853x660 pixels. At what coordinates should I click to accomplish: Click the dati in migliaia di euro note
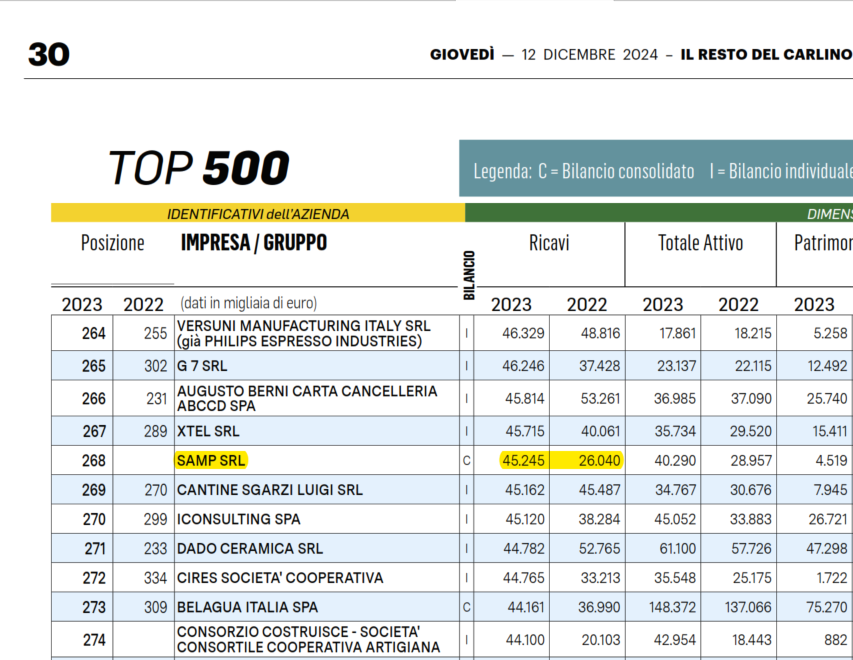(249, 303)
